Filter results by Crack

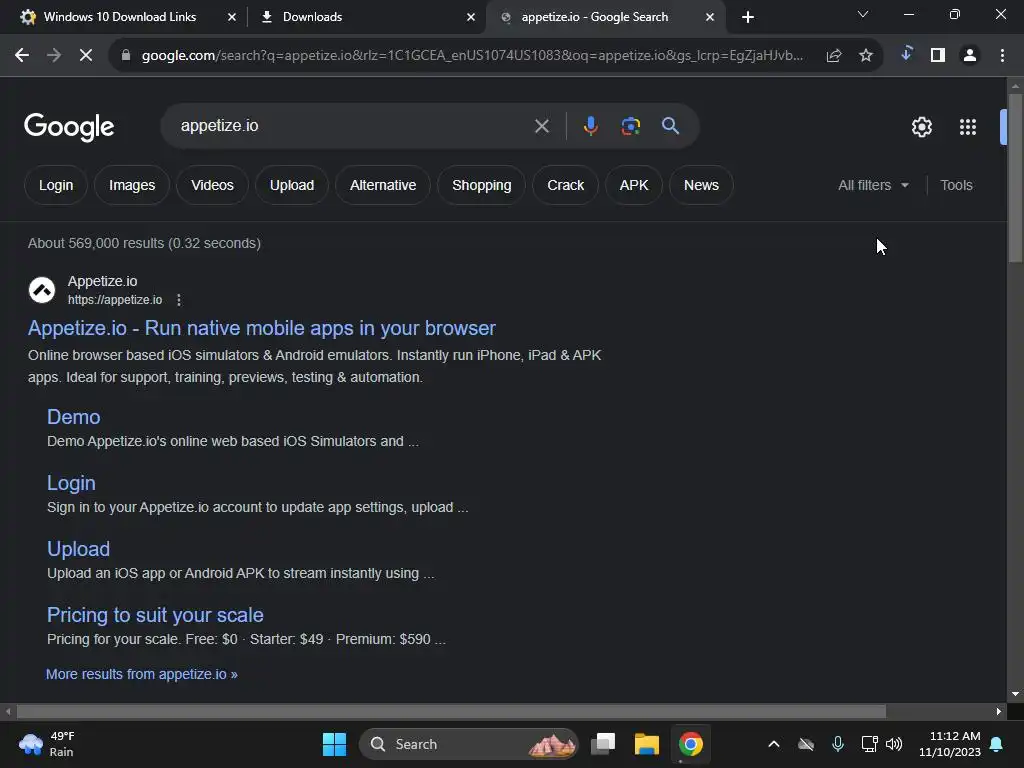click(x=566, y=185)
